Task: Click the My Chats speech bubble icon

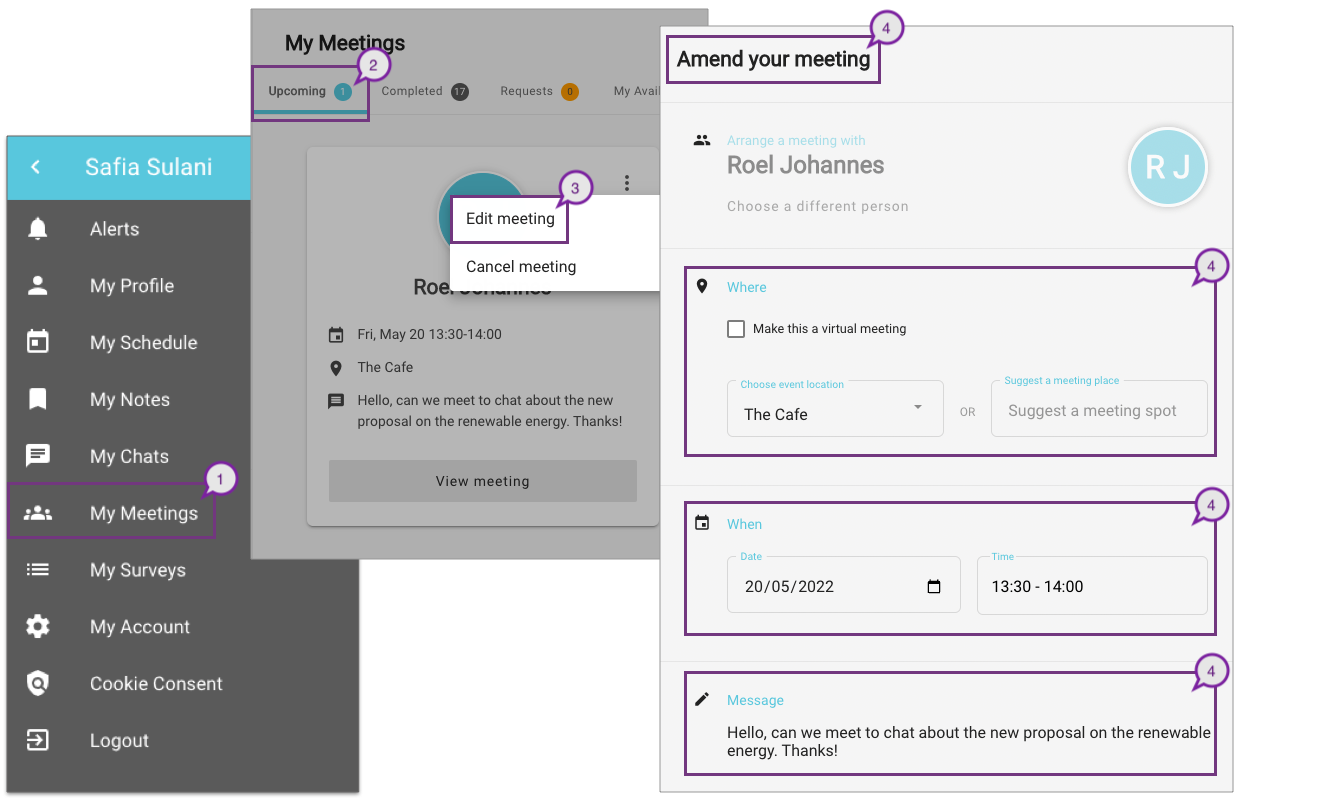Action: pyautogui.click(x=38, y=456)
